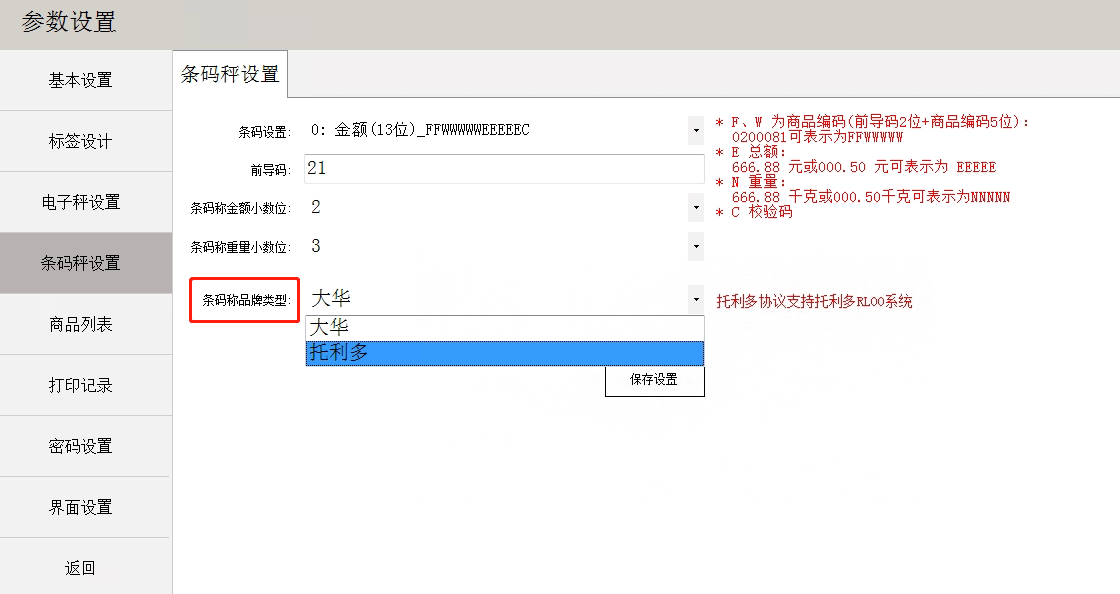
Task: Open the 条码称重量小数位 dropdown
Action: (x=695, y=246)
